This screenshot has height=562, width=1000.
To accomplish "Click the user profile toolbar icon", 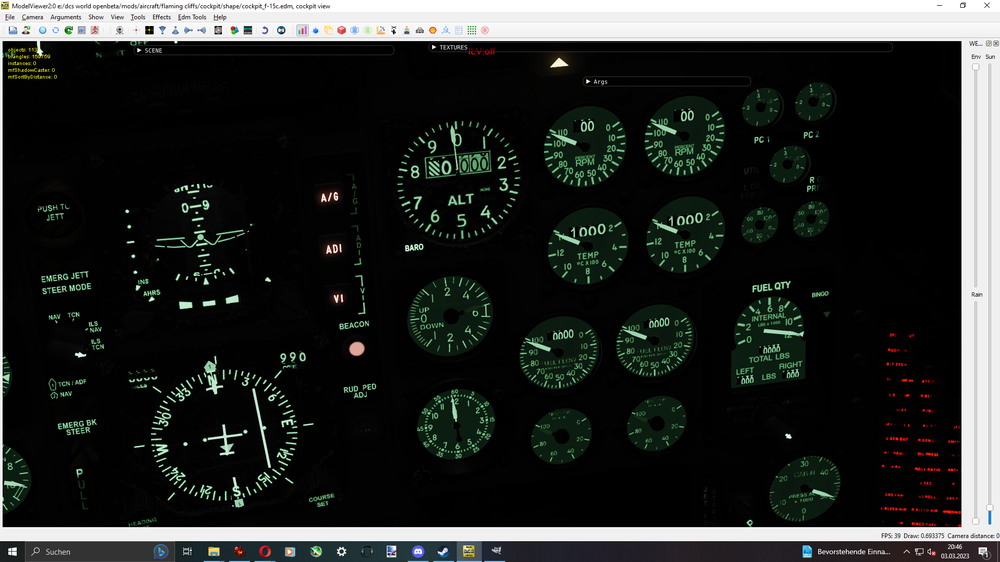I will click(x=26, y=30).
